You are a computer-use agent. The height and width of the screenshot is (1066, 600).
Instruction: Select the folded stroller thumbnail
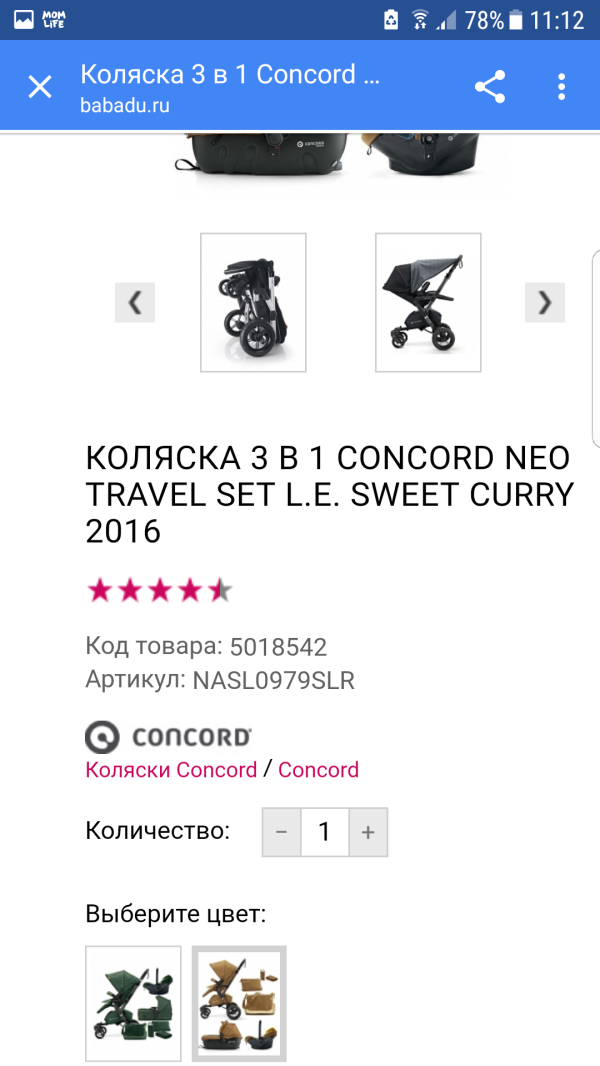click(253, 302)
